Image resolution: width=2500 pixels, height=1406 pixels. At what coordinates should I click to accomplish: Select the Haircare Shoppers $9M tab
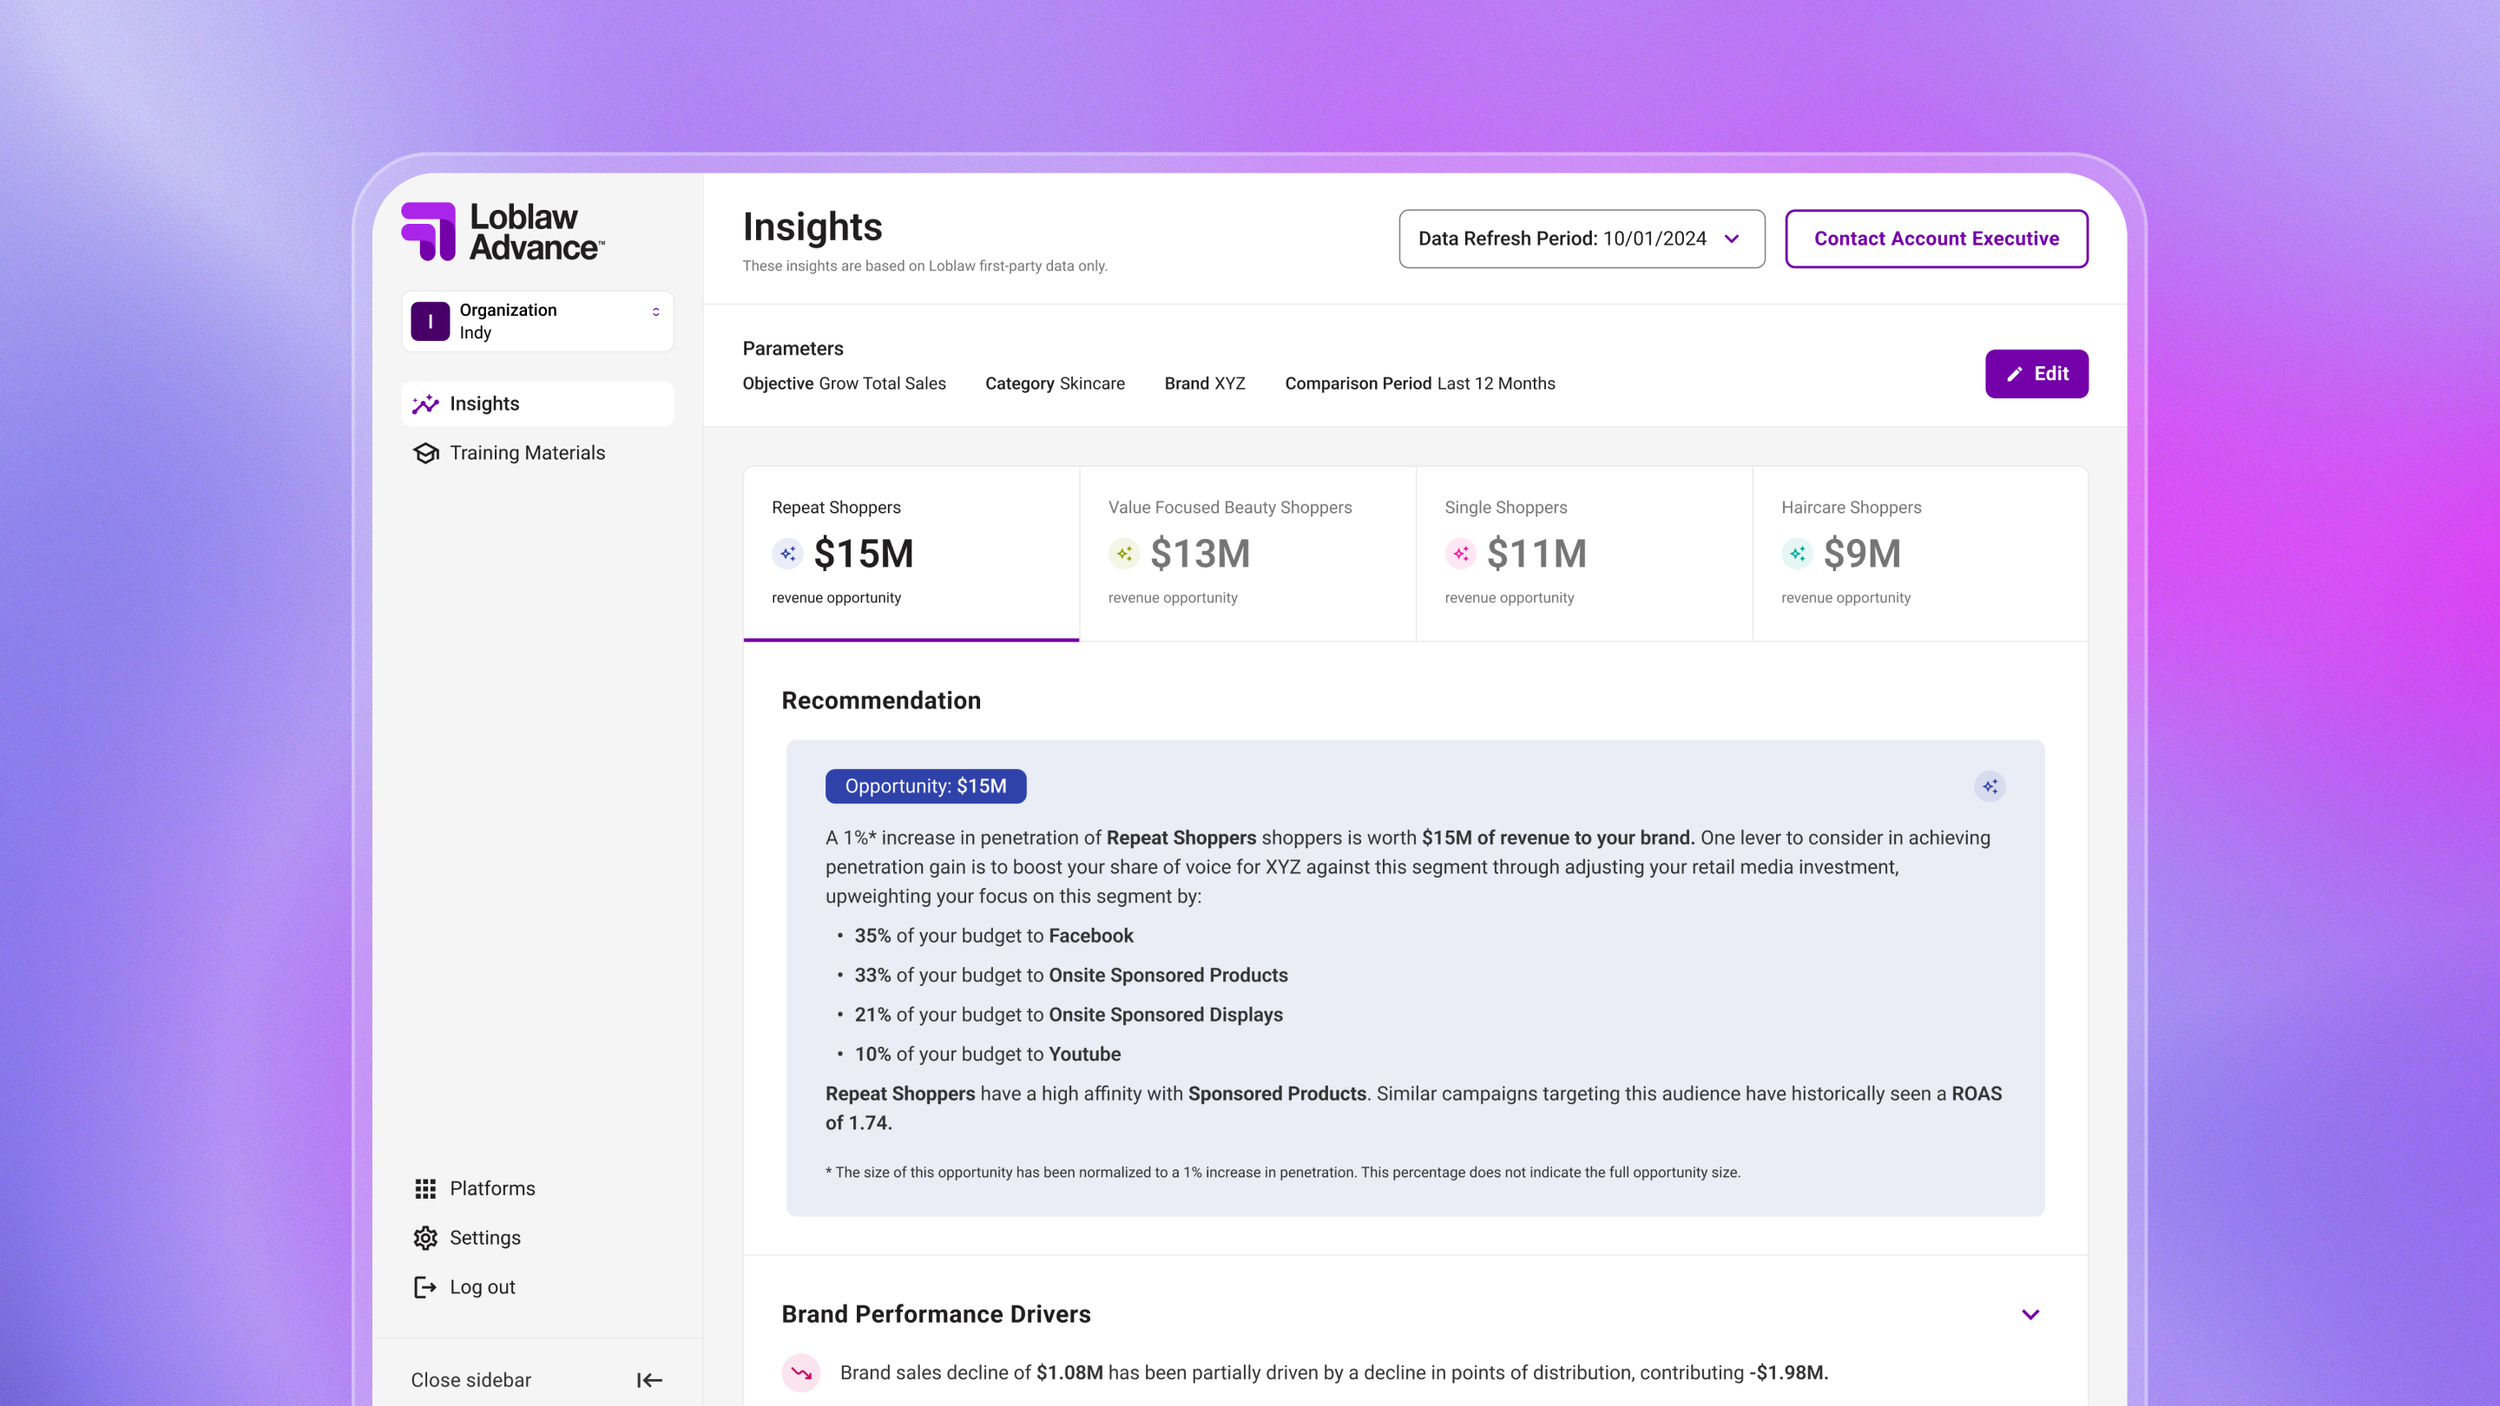[1919, 553]
